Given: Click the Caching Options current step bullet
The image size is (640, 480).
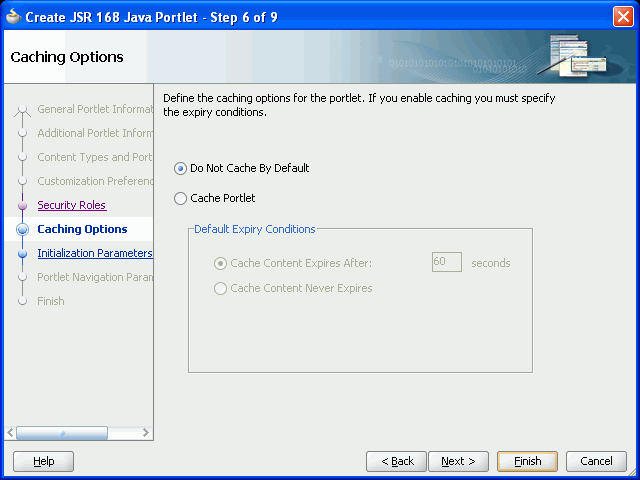Looking at the screenshot, I should point(22,229).
